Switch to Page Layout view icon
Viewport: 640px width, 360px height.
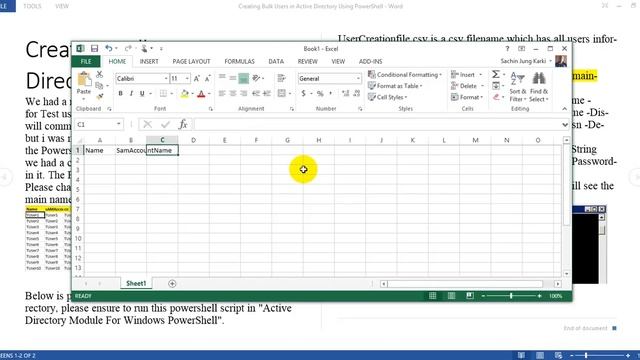451,296
